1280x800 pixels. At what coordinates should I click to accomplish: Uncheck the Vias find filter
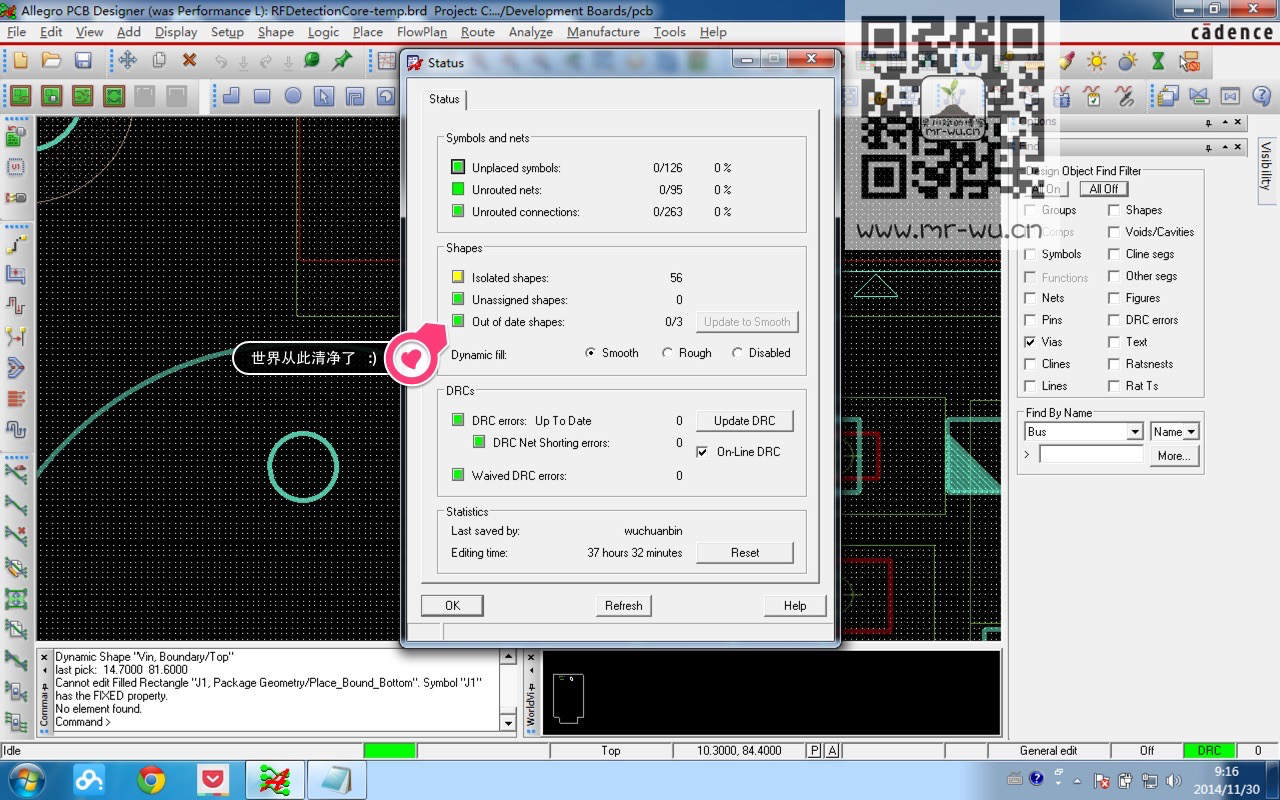(1030, 341)
